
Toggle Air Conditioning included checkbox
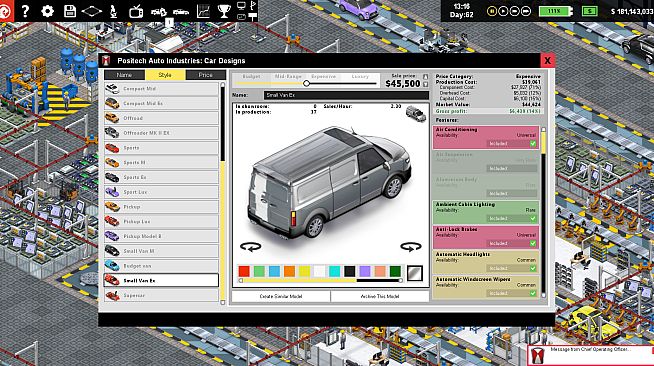pyautogui.click(x=533, y=144)
